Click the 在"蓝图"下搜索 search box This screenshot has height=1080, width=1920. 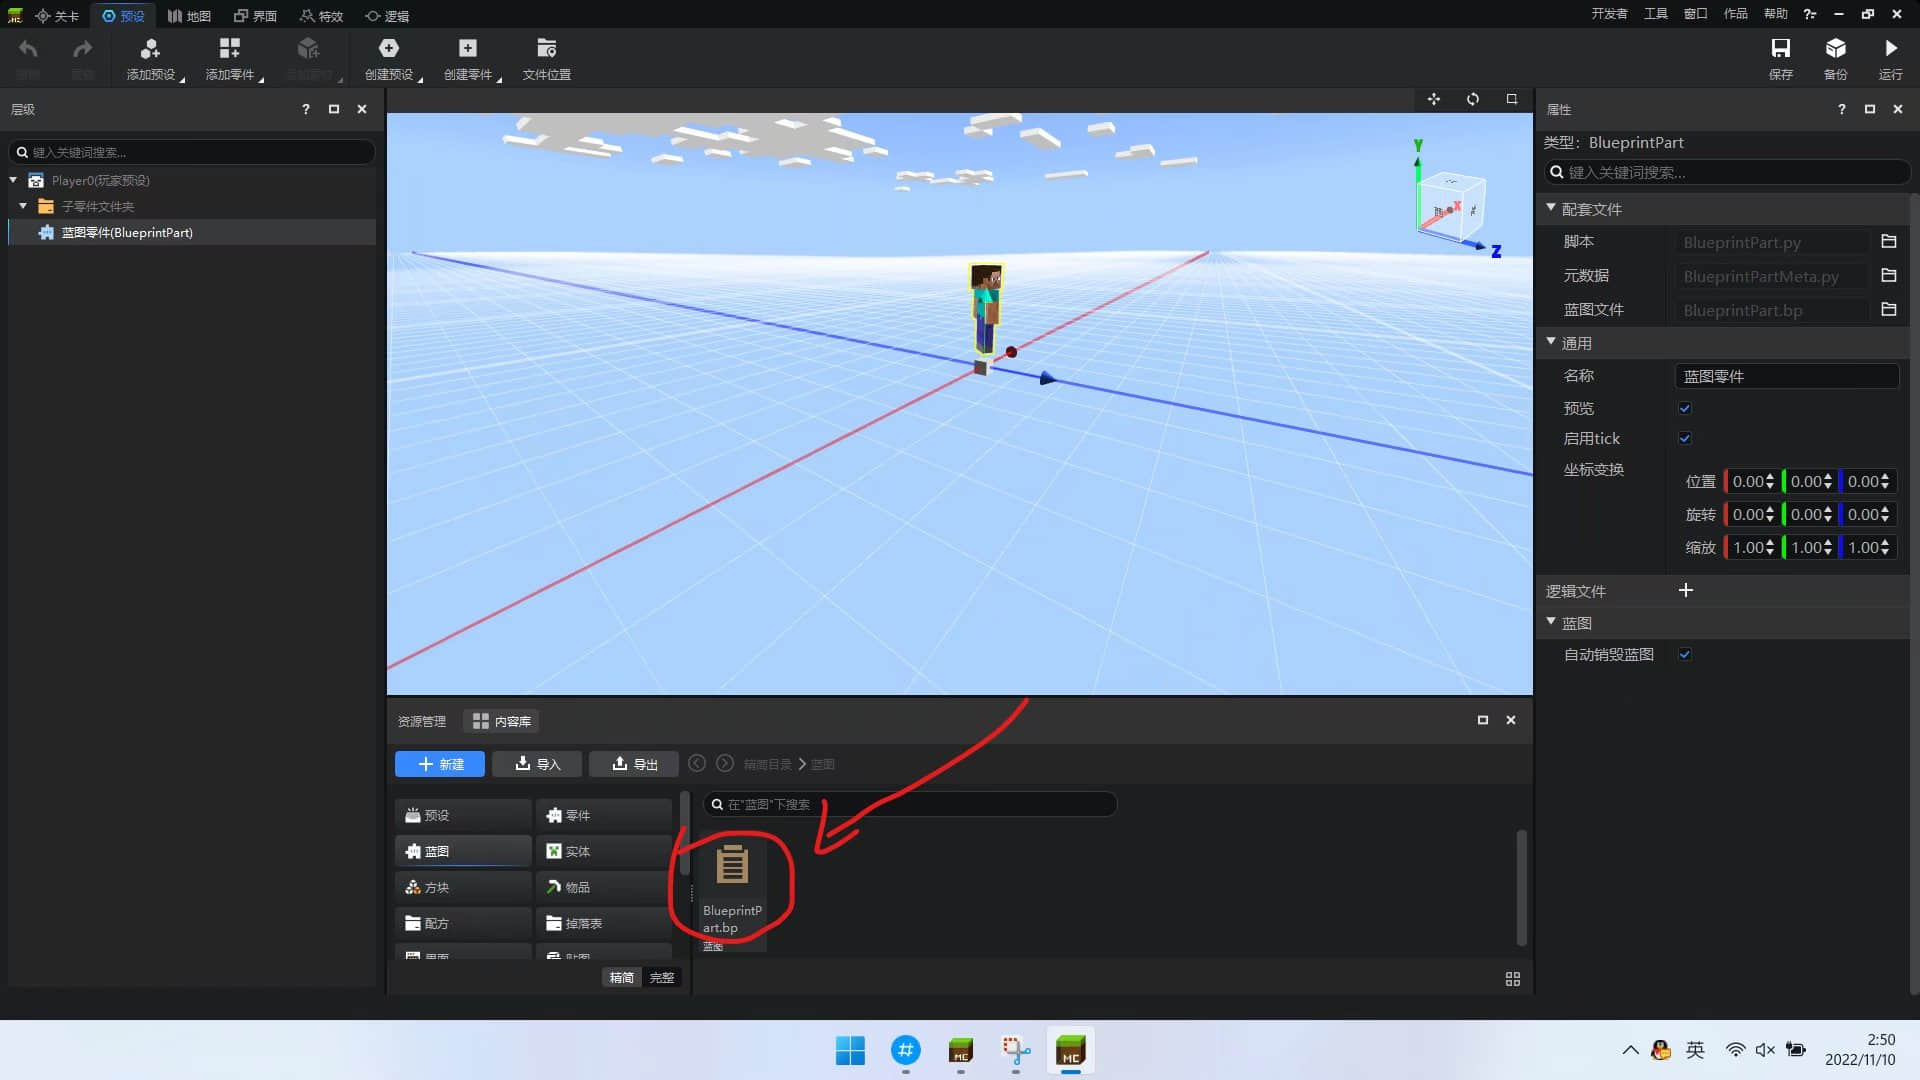tap(910, 804)
